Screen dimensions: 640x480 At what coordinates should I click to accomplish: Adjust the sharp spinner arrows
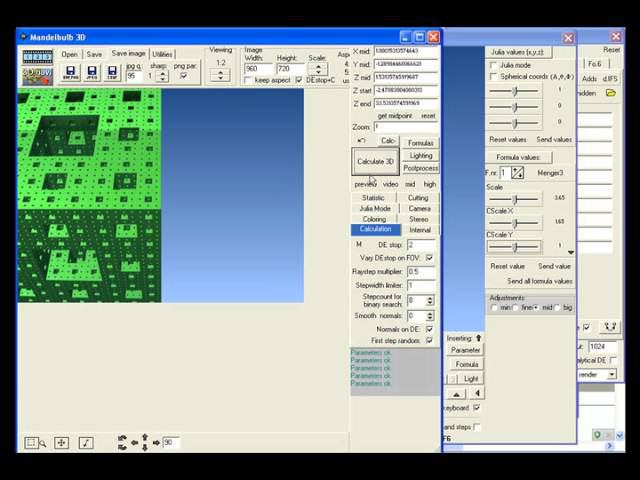[163, 76]
